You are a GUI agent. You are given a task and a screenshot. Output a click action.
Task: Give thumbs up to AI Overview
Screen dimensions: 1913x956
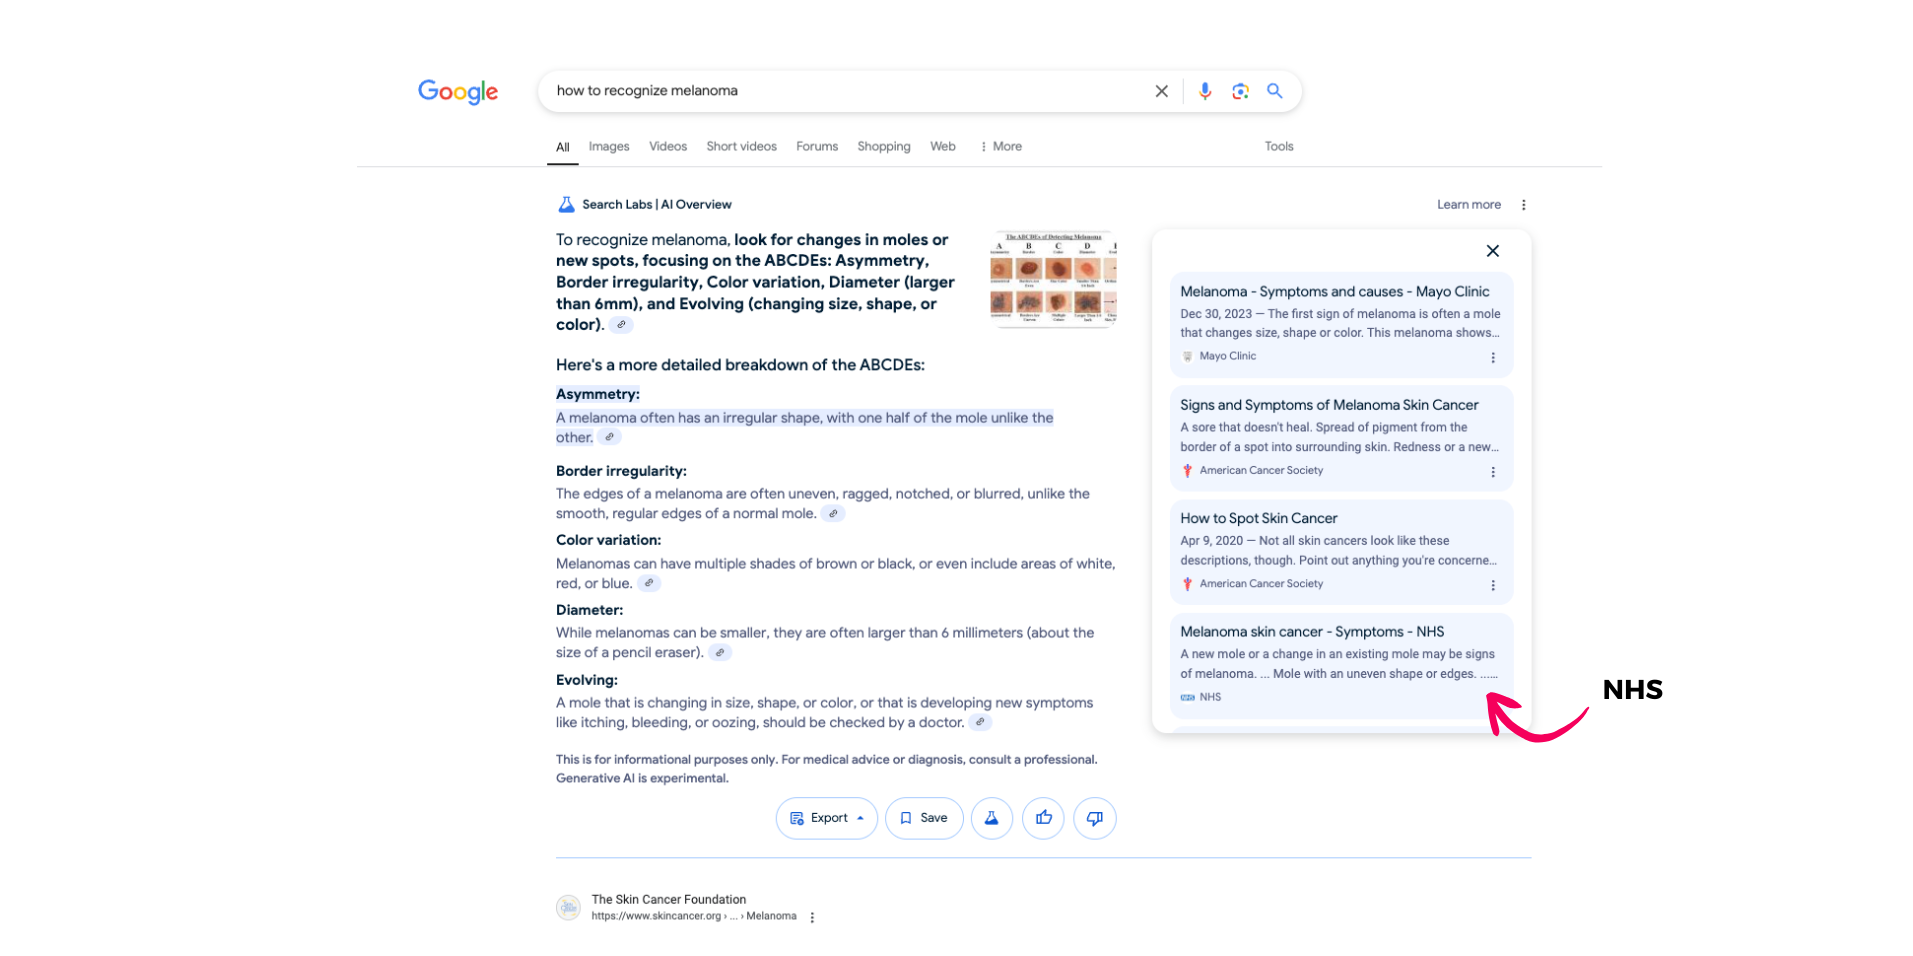[1043, 818]
